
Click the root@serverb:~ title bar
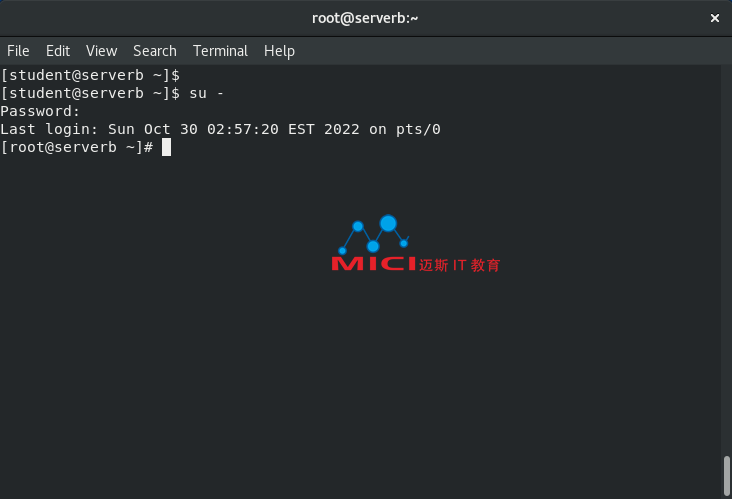pos(365,18)
